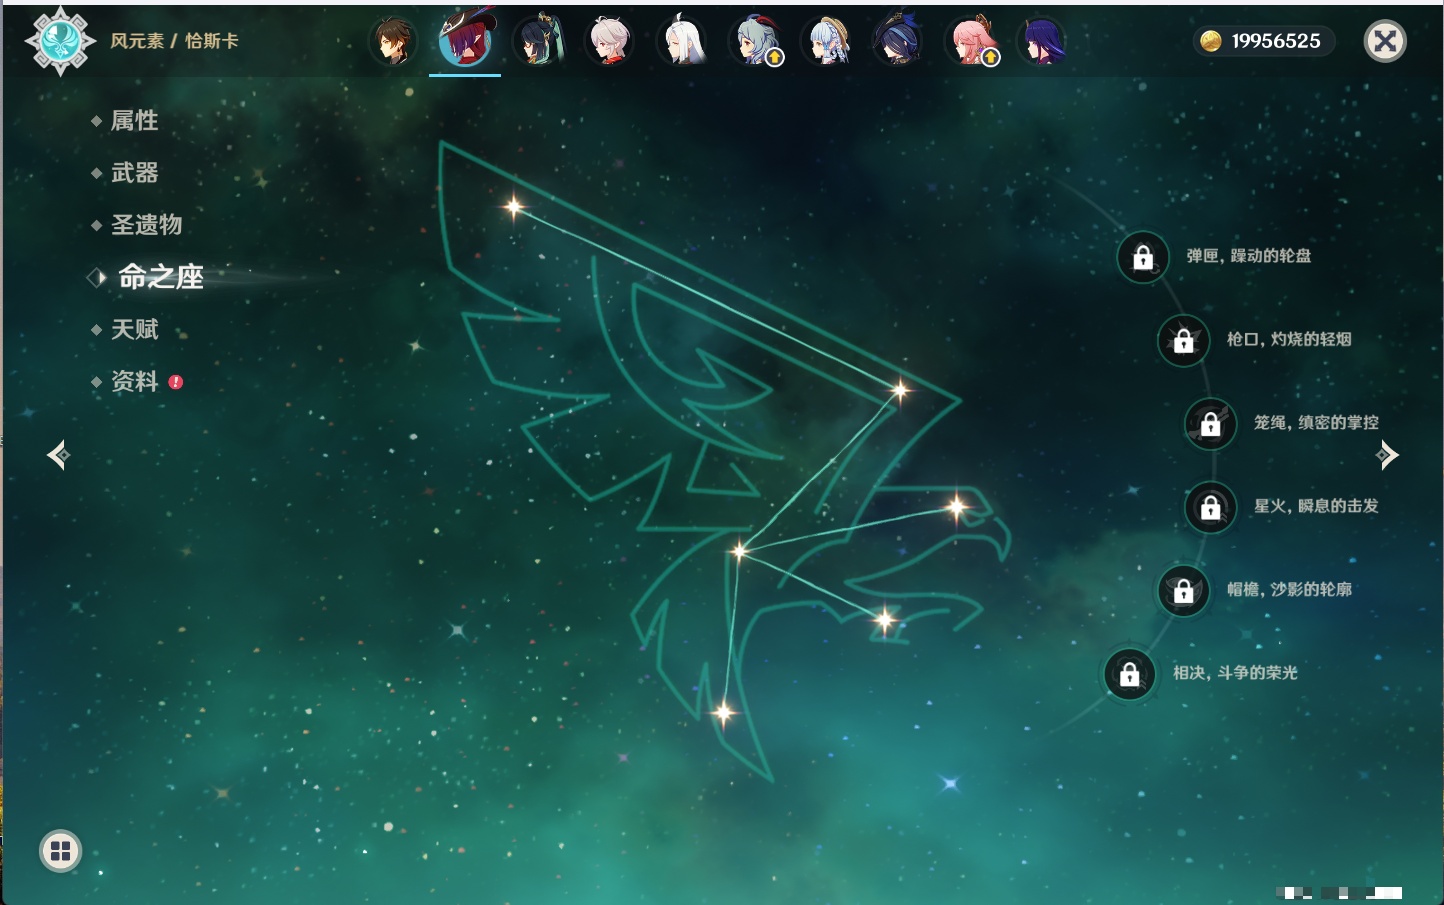Click the Anemo element emblem

pos(60,41)
